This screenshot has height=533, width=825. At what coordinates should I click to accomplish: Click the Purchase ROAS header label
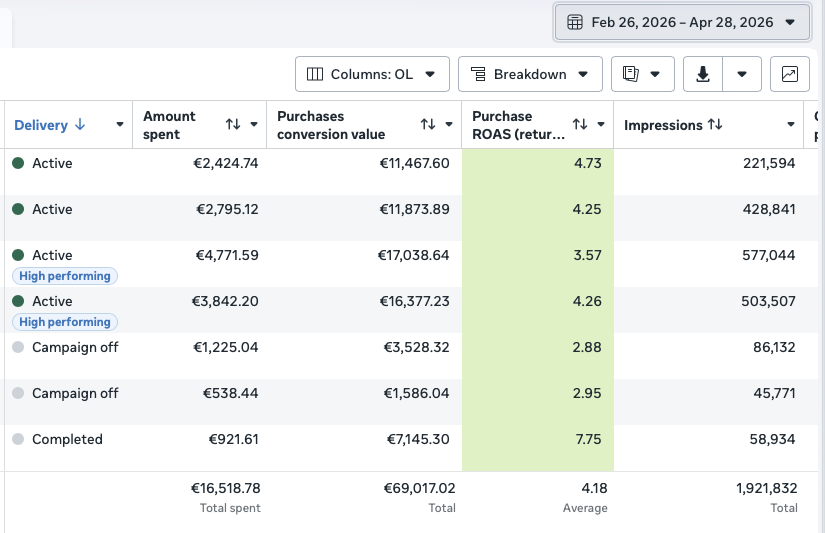pyautogui.click(x=518, y=125)
